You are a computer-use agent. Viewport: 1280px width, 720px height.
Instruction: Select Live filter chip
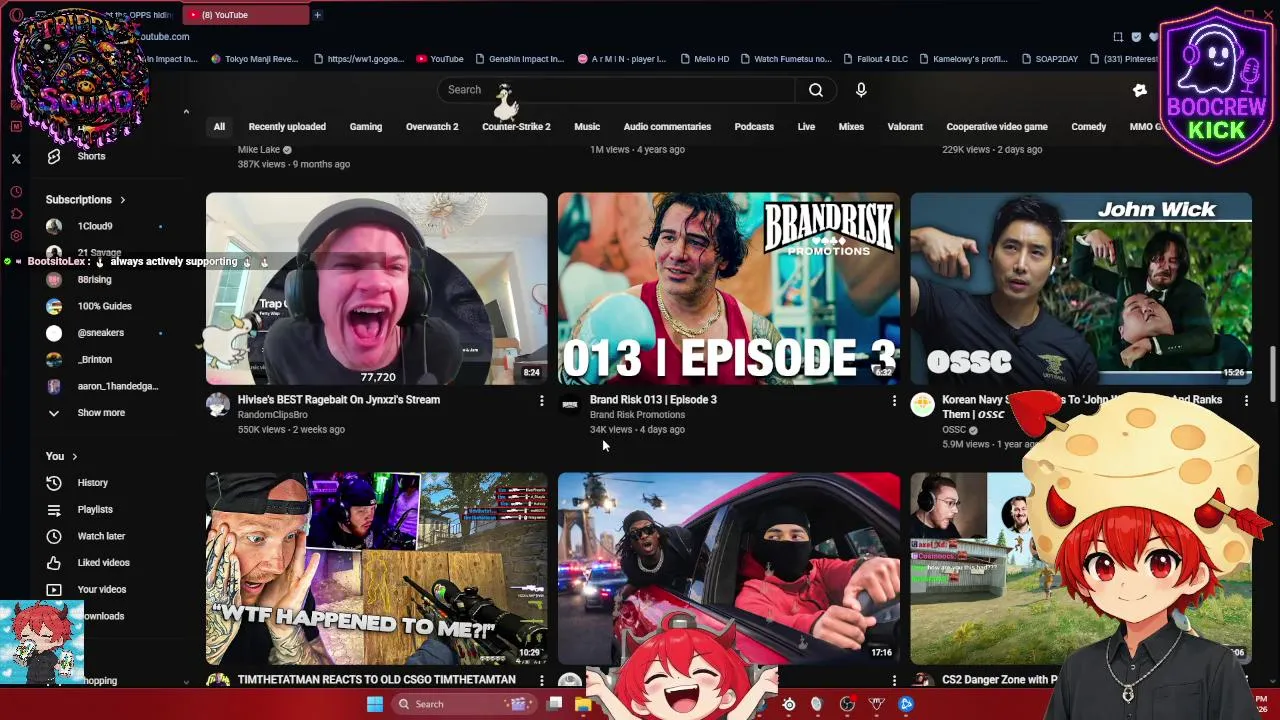806,127
